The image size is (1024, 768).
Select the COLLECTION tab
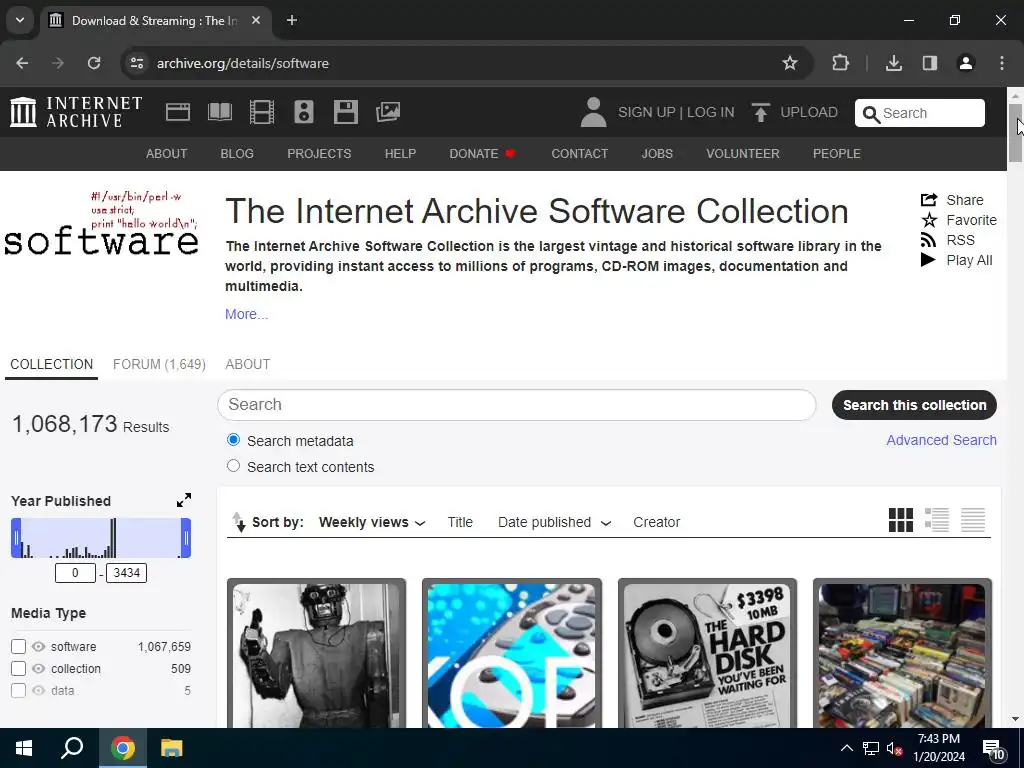[x=52, y=364]
